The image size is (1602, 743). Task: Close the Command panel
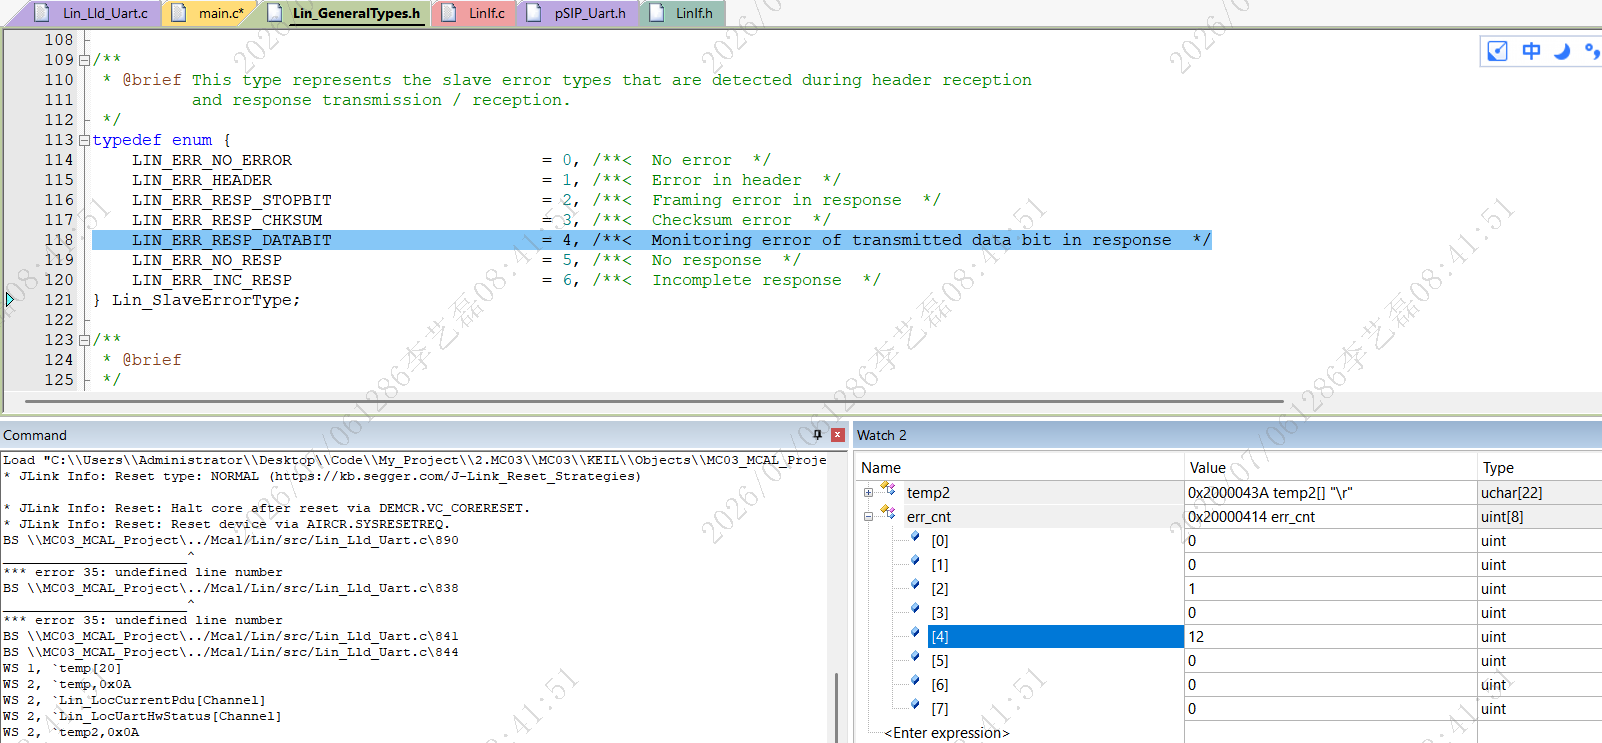[838, 435]
